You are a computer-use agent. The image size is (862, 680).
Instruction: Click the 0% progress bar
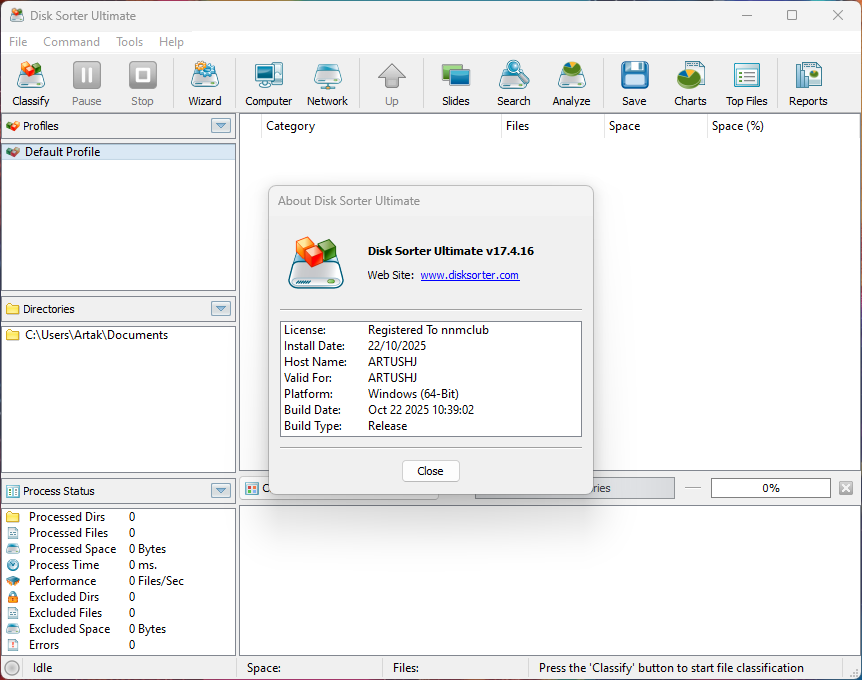point(771,488)
